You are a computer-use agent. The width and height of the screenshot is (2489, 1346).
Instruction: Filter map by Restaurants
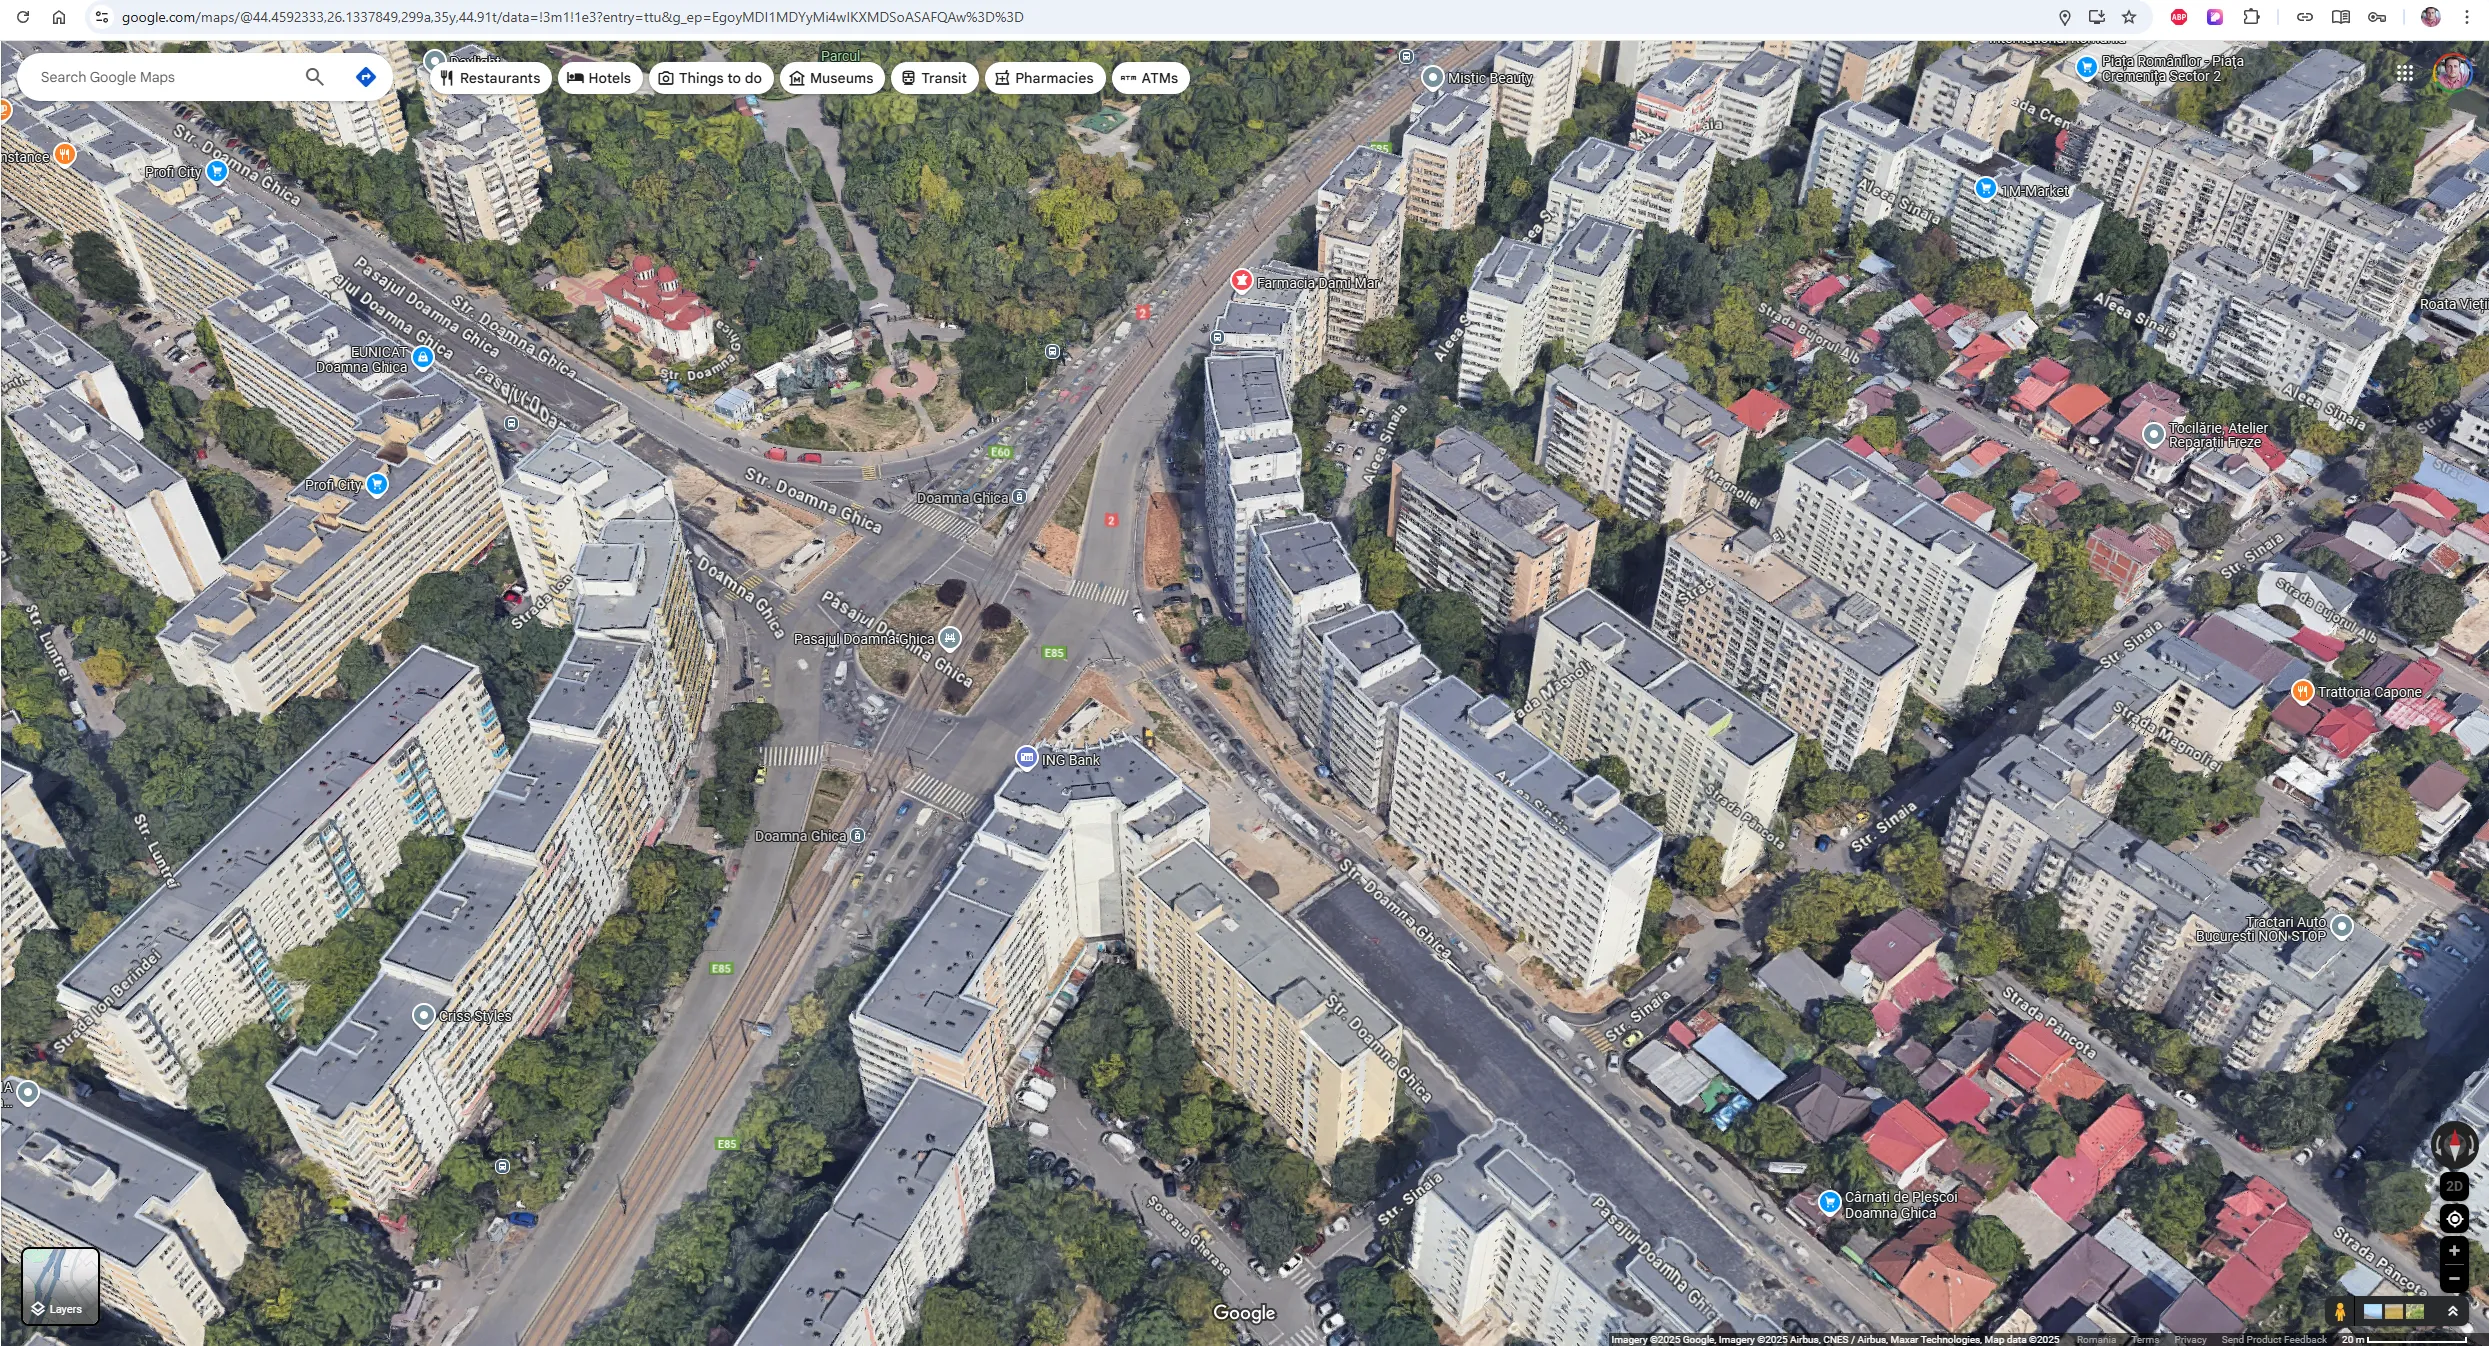pos(490,78)
